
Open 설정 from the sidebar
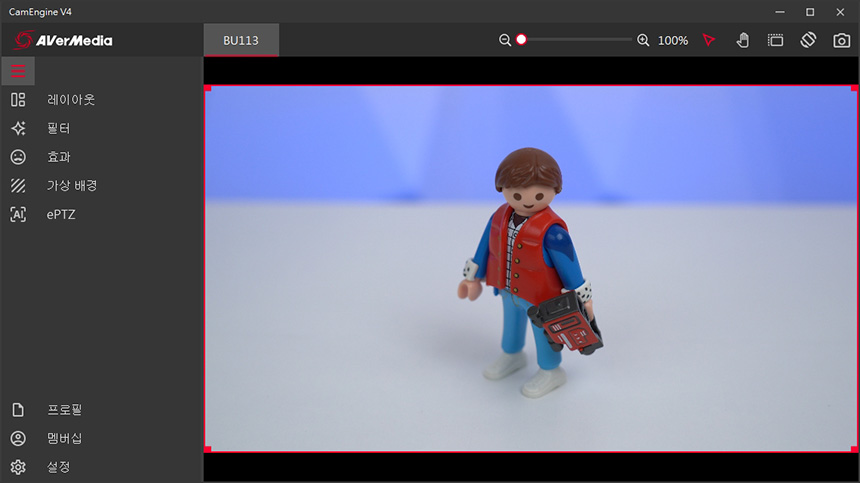(x=58, y=467)
